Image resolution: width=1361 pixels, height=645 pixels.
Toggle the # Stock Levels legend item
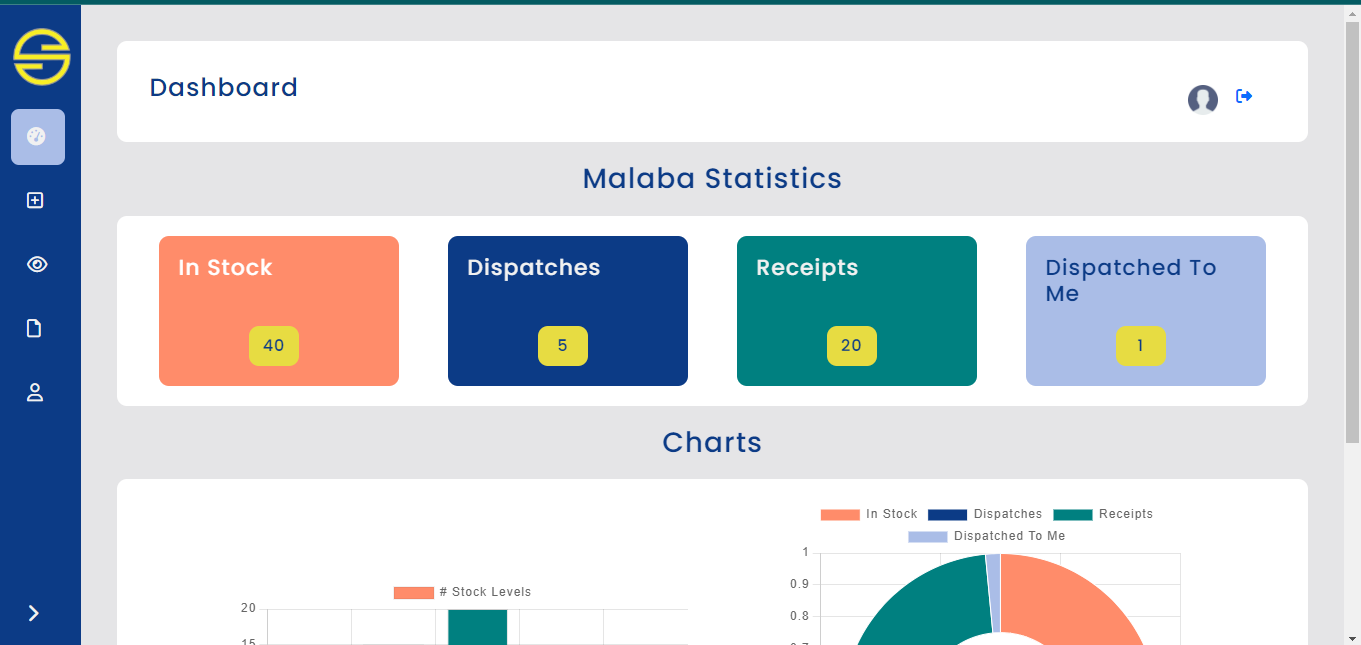pyautogui.click(x=462, y=592)
